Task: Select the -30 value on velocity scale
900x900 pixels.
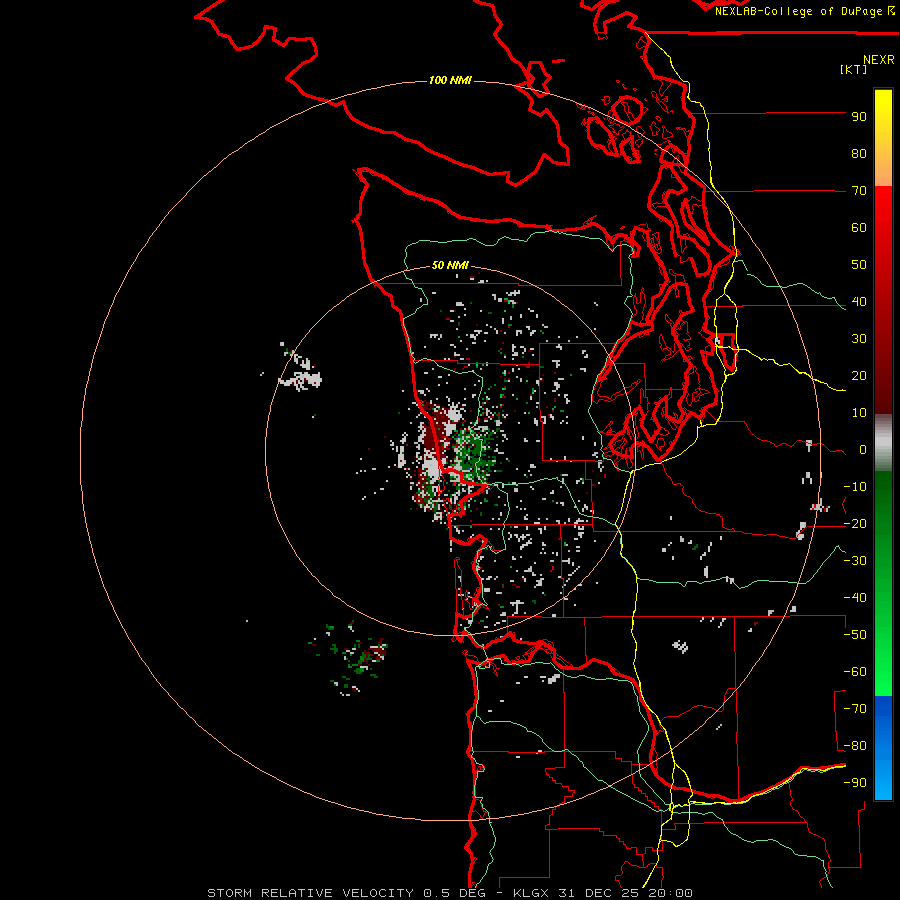Action: (x=855, y=561)
